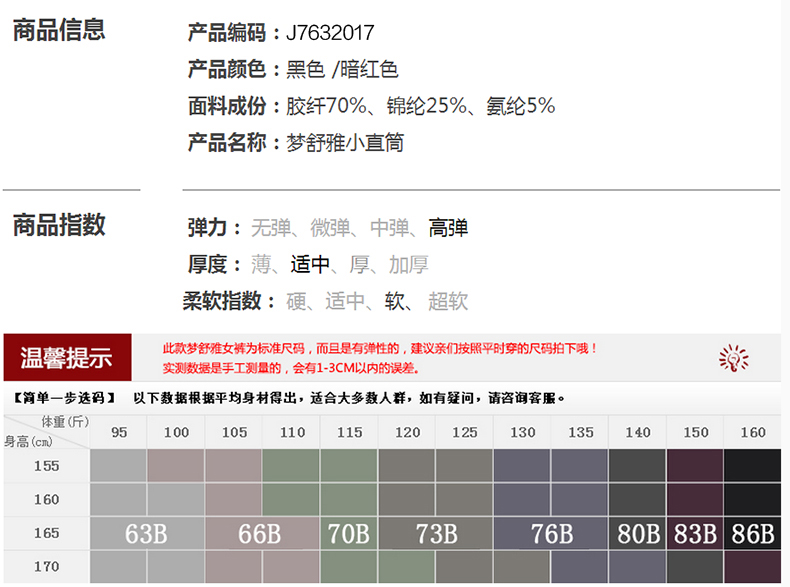790x587 pixels.
Task: Click weight column header 135
Action: (581, 432)
